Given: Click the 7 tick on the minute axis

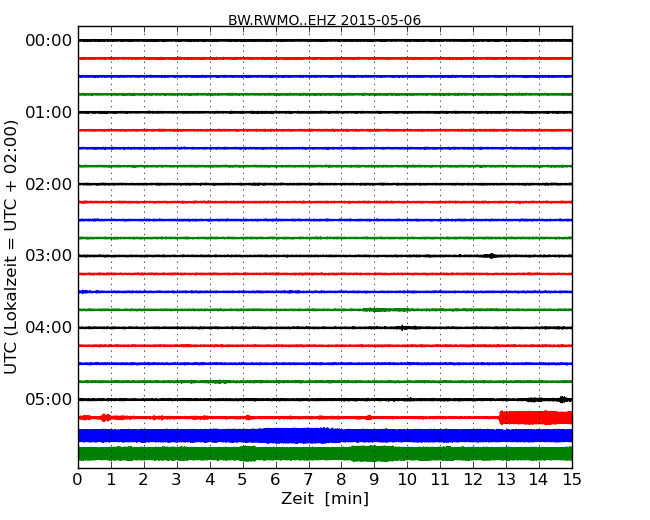Looking at the screenshot, I should coord(308,480).
